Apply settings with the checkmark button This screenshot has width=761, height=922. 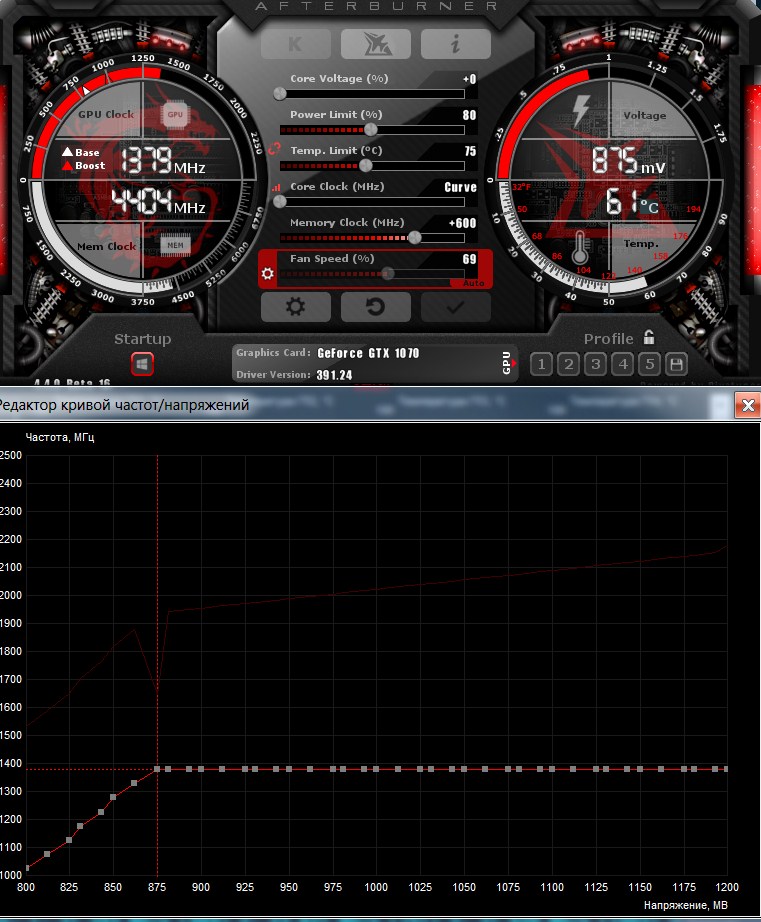[x=455, y=306]
